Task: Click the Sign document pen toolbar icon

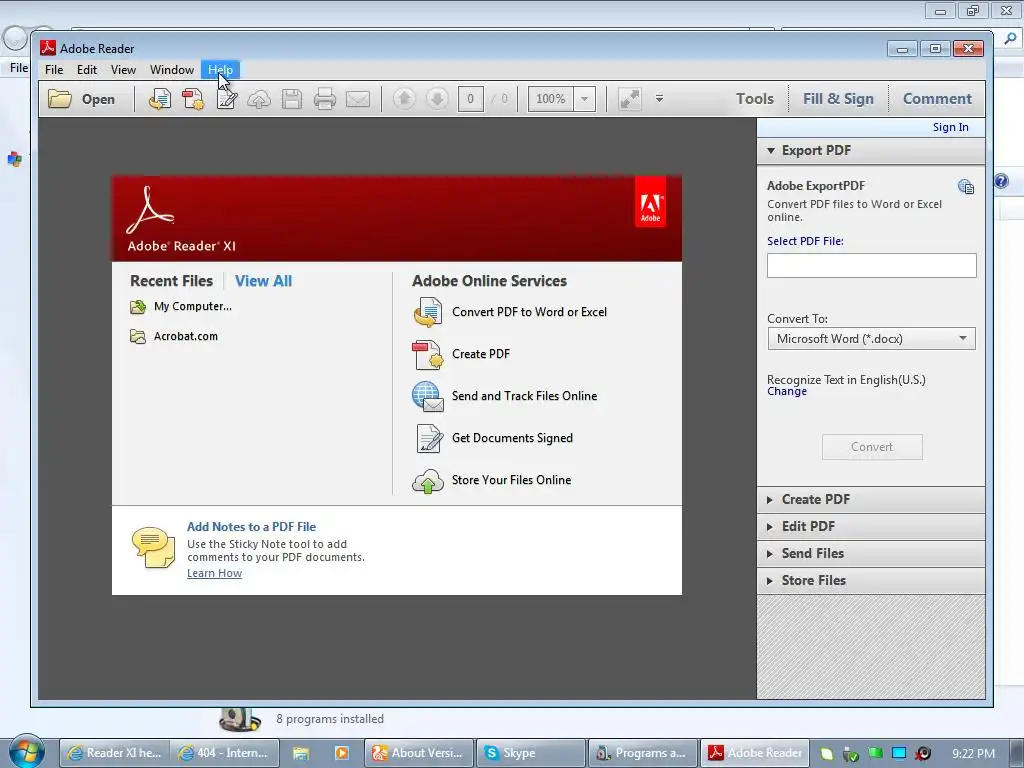Action: coord(227,99)
